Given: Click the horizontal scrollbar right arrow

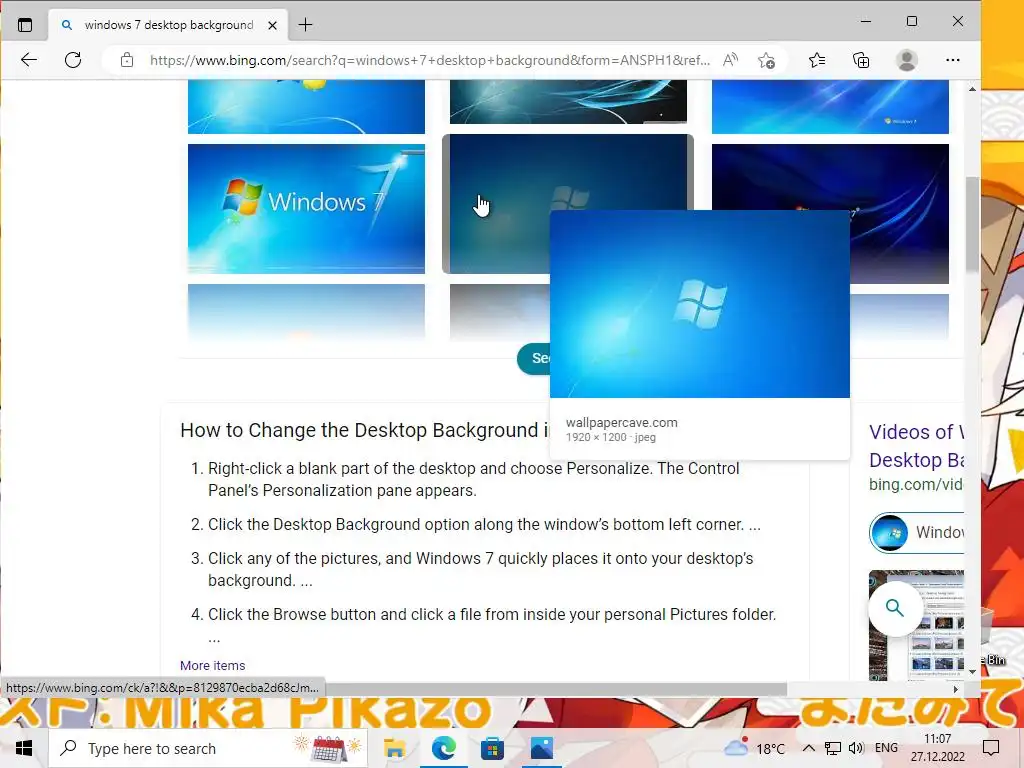Looking at the screenshot, I should pos(956,689).
